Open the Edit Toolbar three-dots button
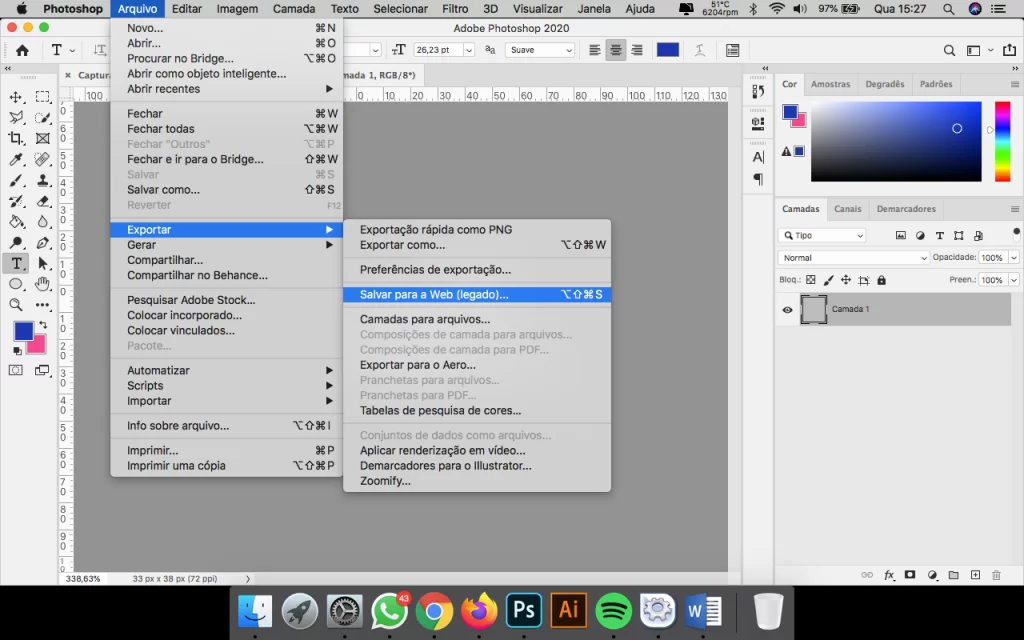The width and height of the screenshot is (1024, 640). pos(42,305)
